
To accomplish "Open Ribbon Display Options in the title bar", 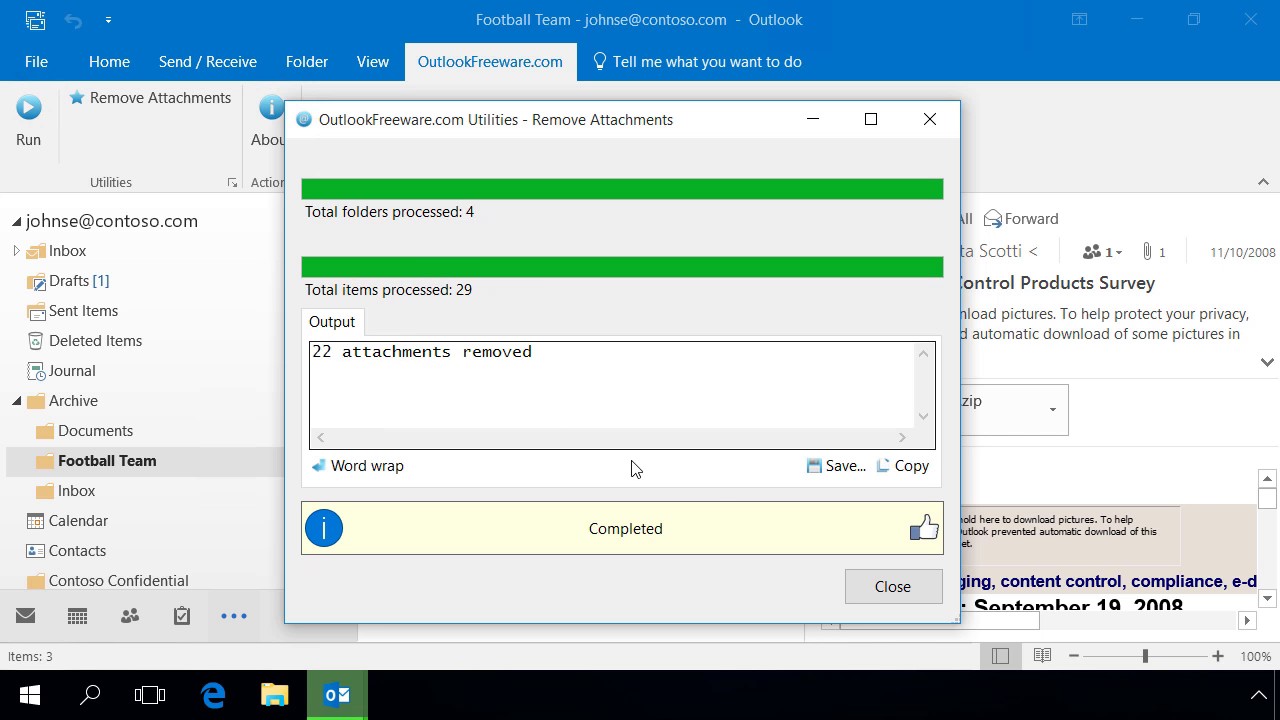I will tap(1080, 19).
